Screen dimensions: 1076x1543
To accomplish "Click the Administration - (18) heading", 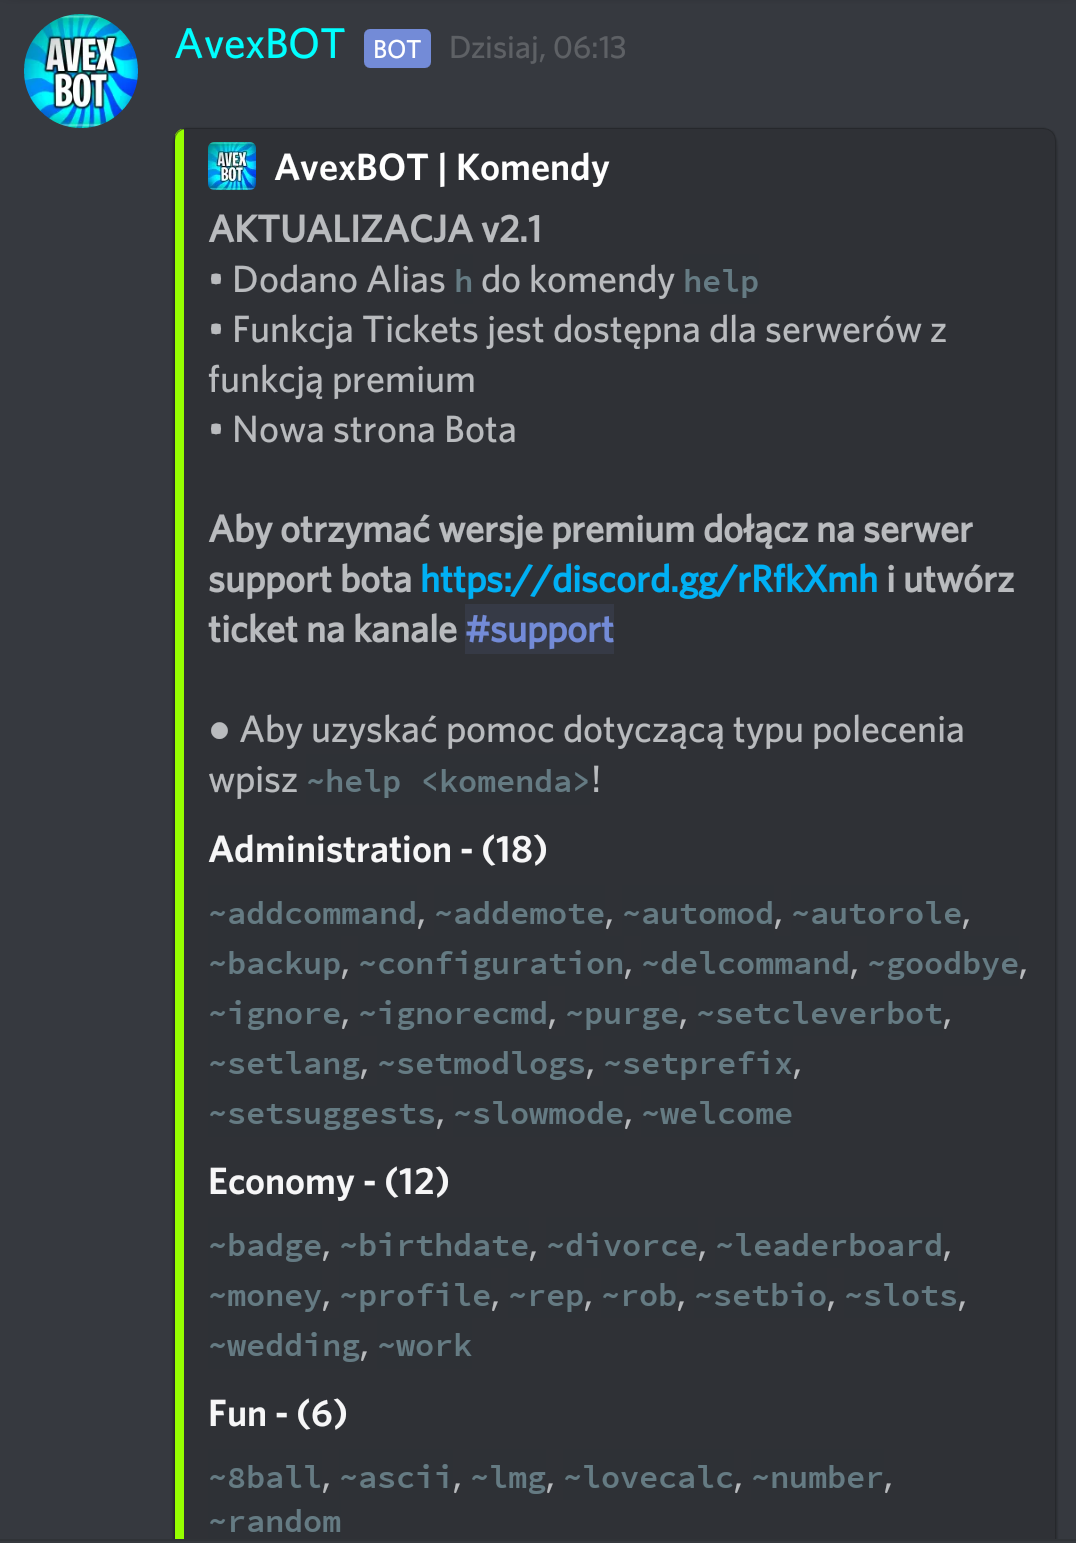I will (378, 850).
